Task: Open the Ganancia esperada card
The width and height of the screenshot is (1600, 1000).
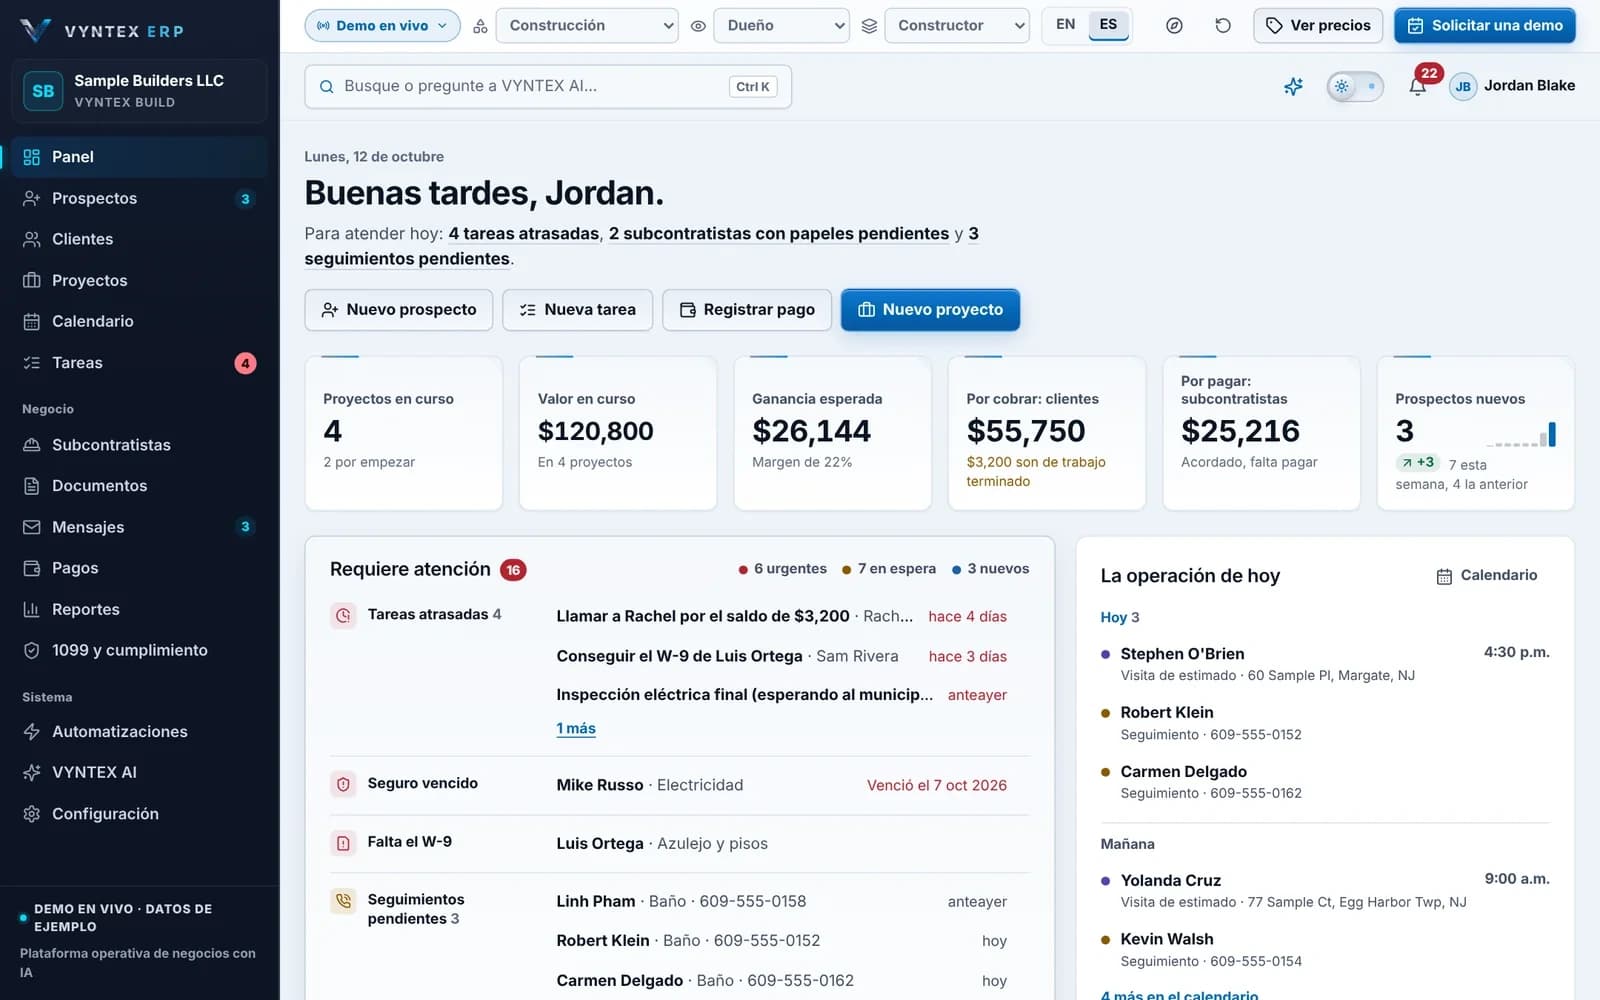Action: click(832, 433)
